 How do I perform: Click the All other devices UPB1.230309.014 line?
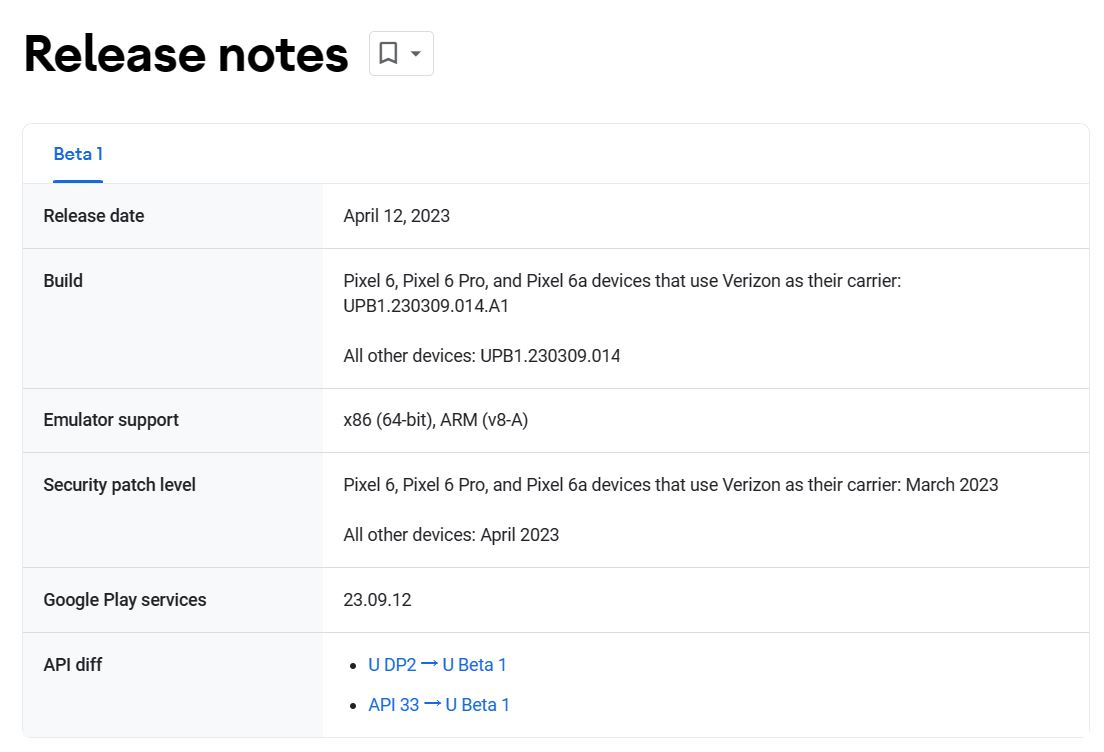click(482, 356)
